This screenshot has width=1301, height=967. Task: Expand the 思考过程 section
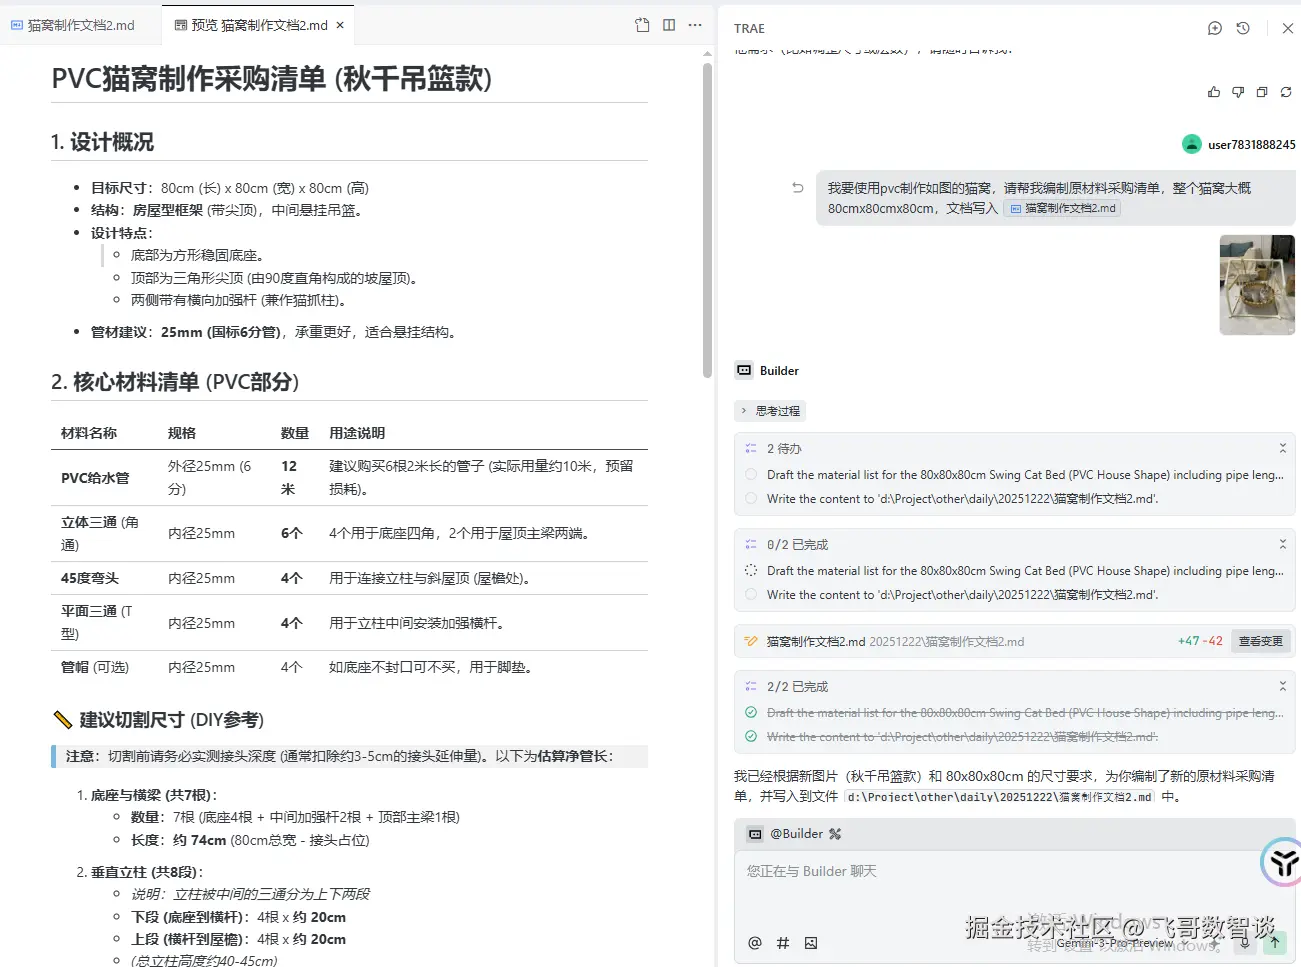(770, 411)
